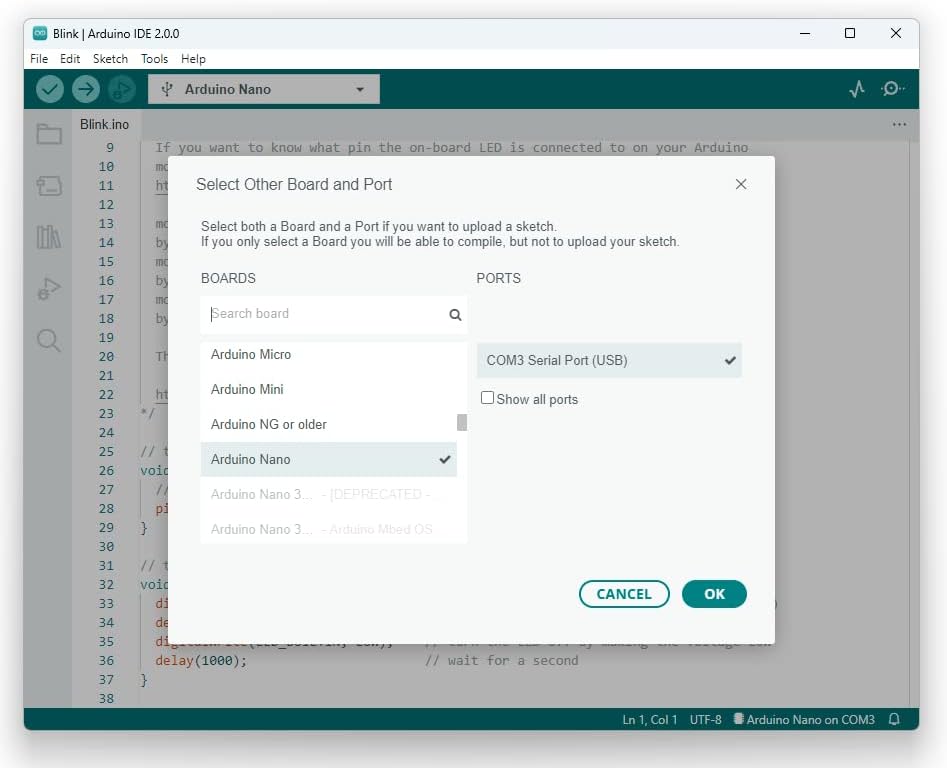Open the Boards Manager sidebar icon
Screen dimensions: 947x768
tap(49, 185)
